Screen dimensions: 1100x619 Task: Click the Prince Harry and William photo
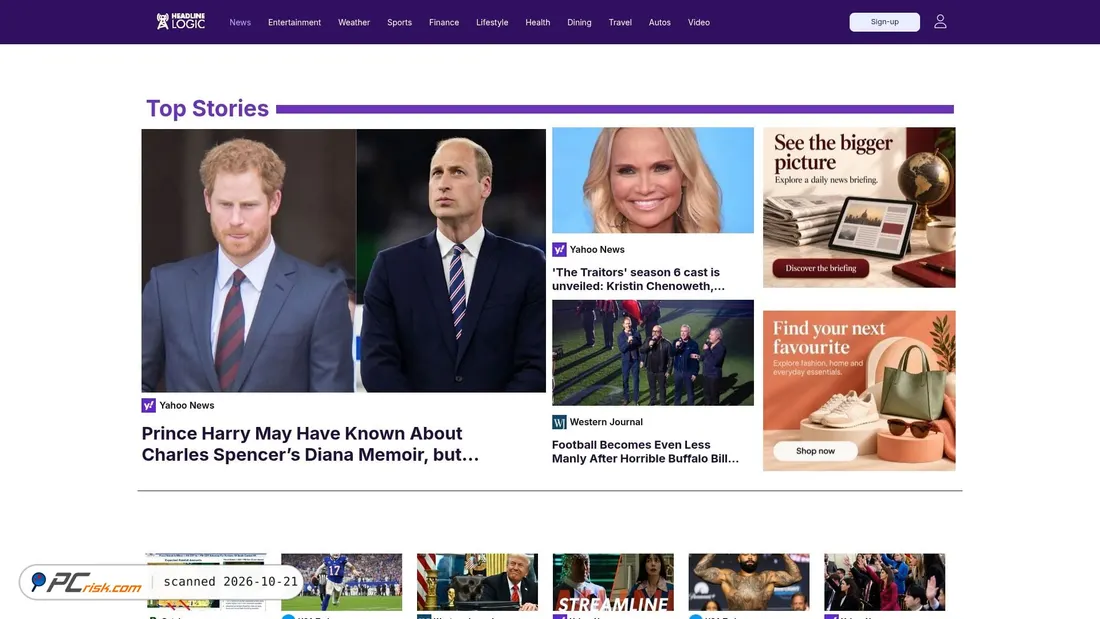344,260
